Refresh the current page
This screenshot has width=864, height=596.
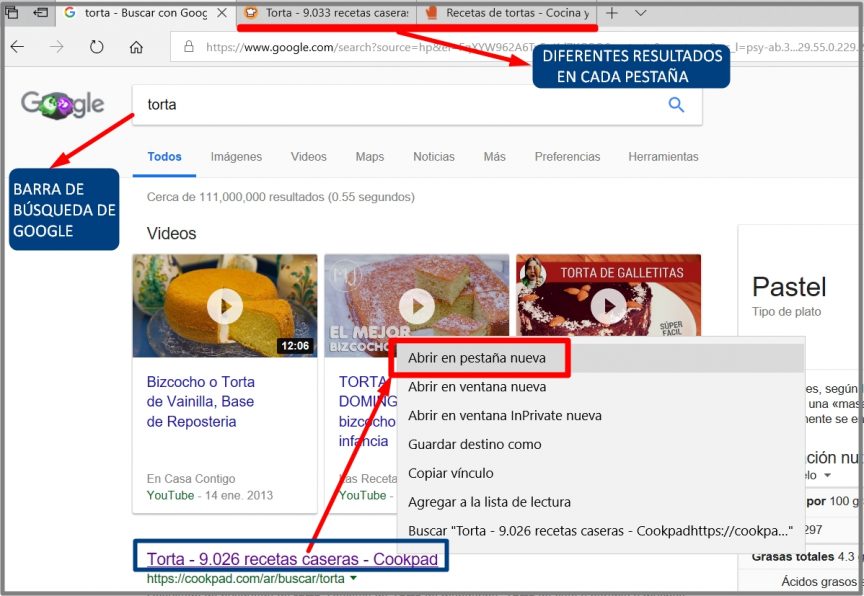coord(96,48)
